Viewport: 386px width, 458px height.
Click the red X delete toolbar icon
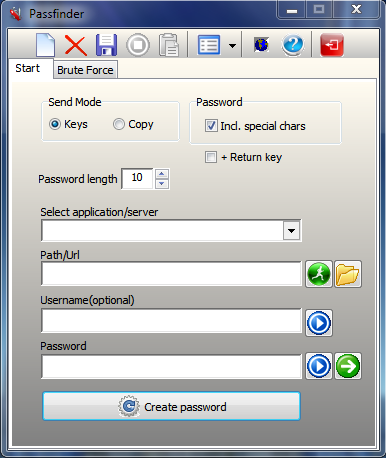click(76, 45)
